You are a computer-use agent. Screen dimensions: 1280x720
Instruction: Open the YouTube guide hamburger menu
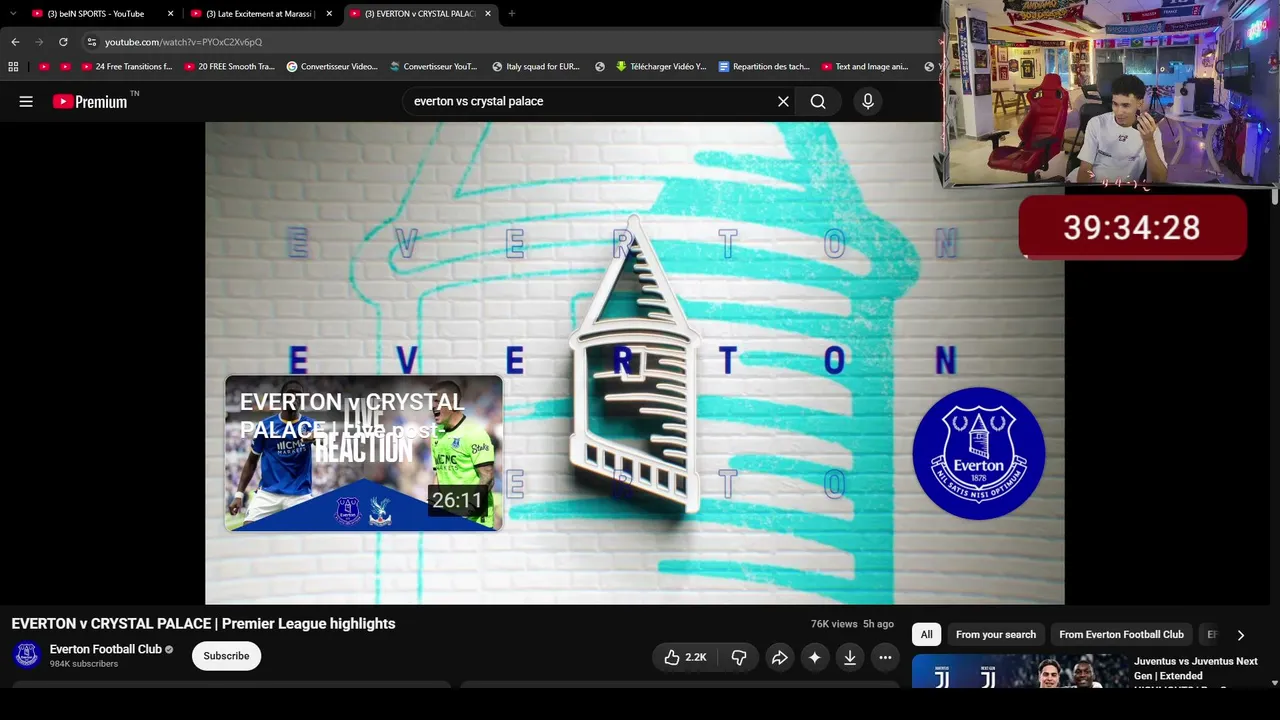tap(26, 101)
